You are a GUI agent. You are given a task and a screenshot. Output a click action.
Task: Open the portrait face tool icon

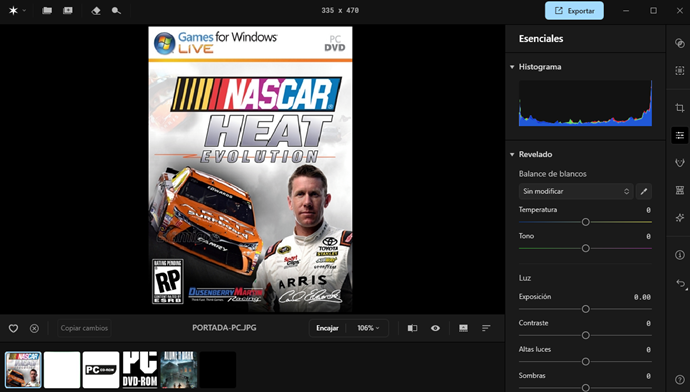point(680,163)
